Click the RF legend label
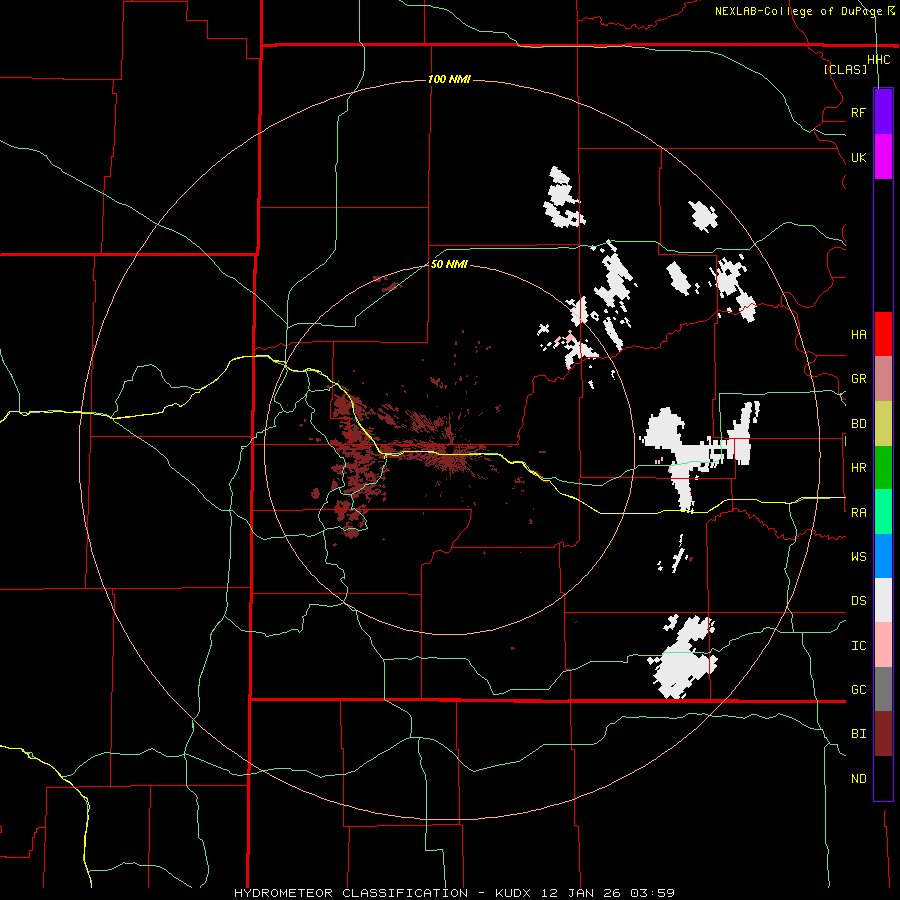 [x=858, y=112]
